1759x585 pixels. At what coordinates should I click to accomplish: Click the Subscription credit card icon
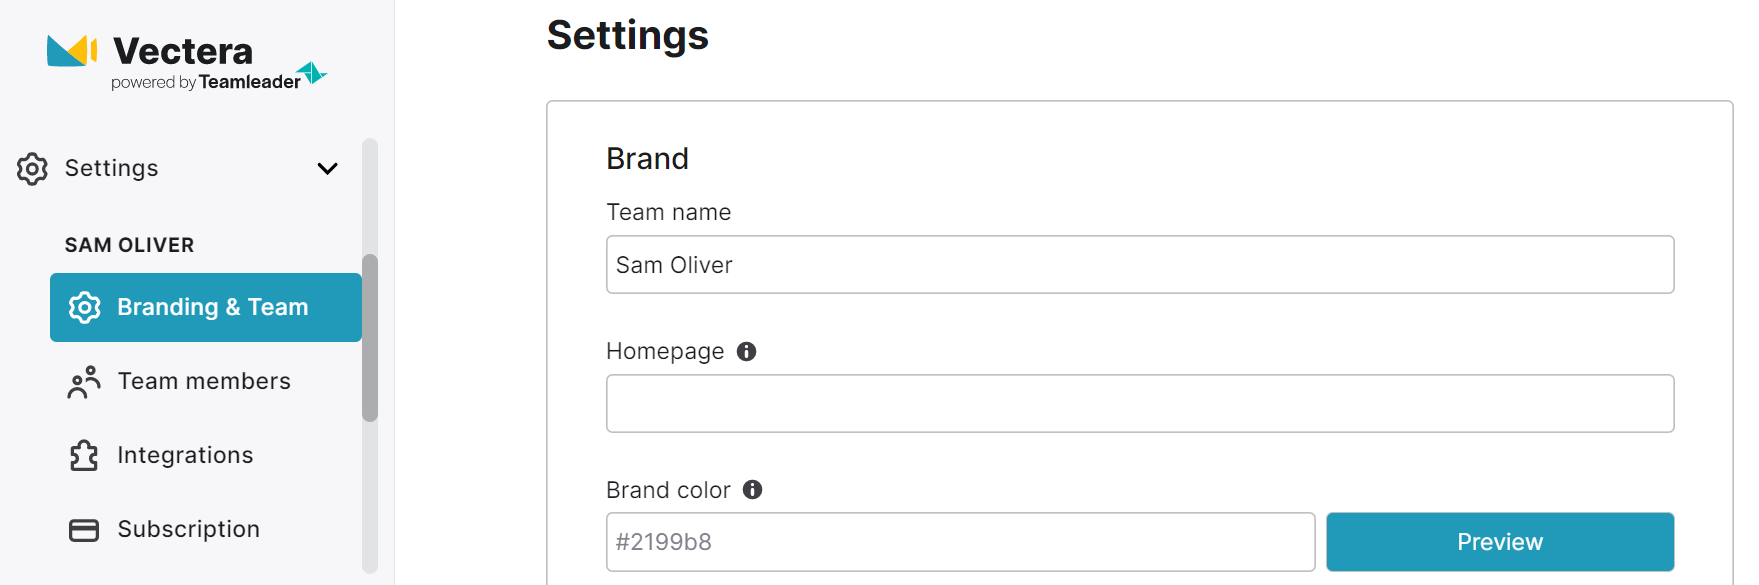(84, 530)
